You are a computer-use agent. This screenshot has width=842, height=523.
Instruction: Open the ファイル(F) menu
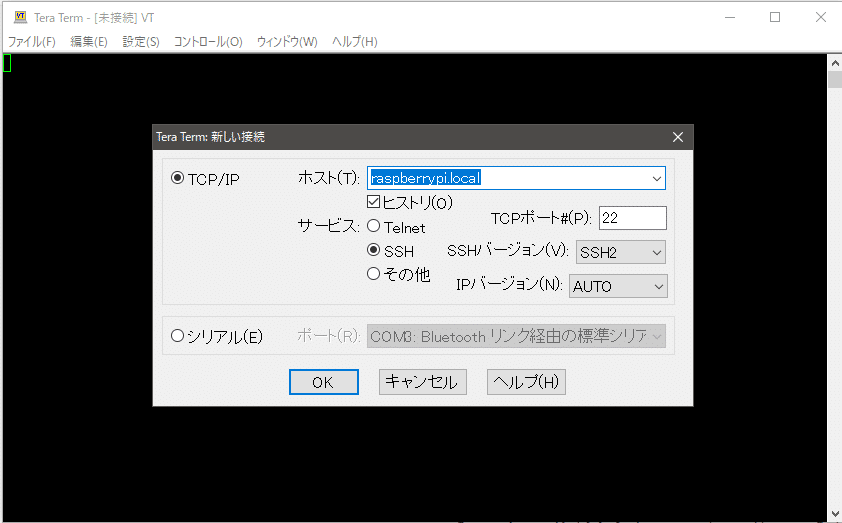[31, 41]
